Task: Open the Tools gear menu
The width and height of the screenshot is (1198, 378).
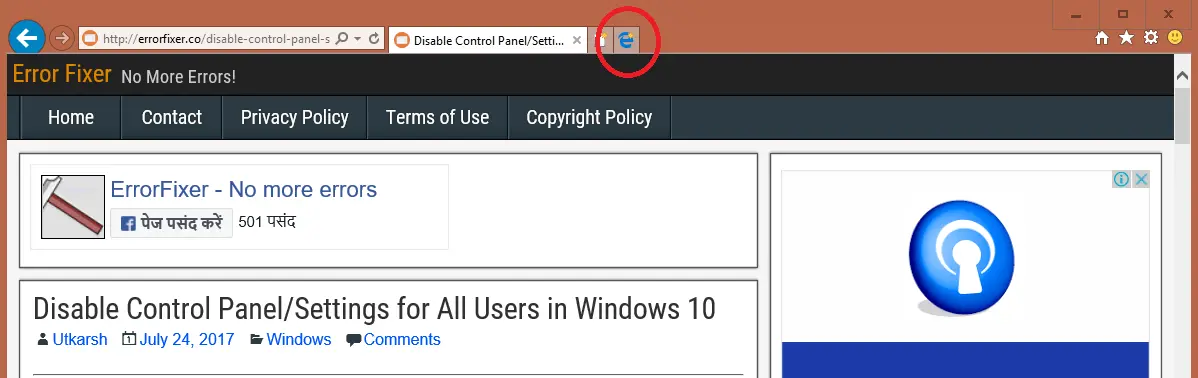Action: (1151, 37)
